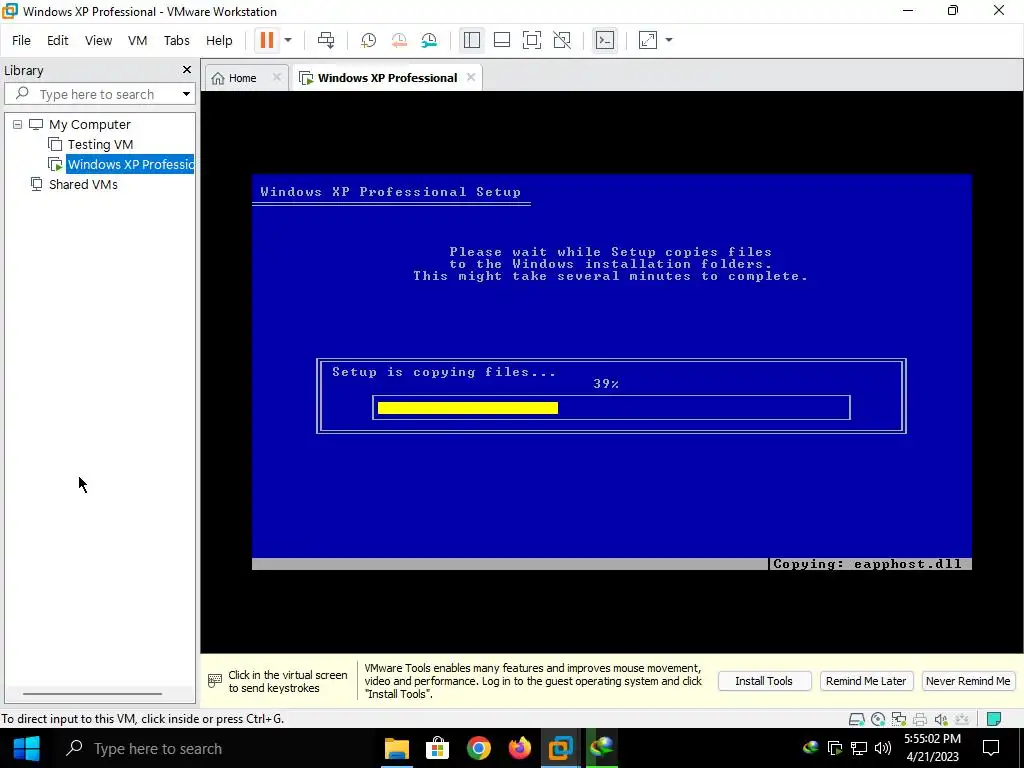Open the stretch options dropdown arrow
Screen dimensions: 1024x768
pos(669,40)
